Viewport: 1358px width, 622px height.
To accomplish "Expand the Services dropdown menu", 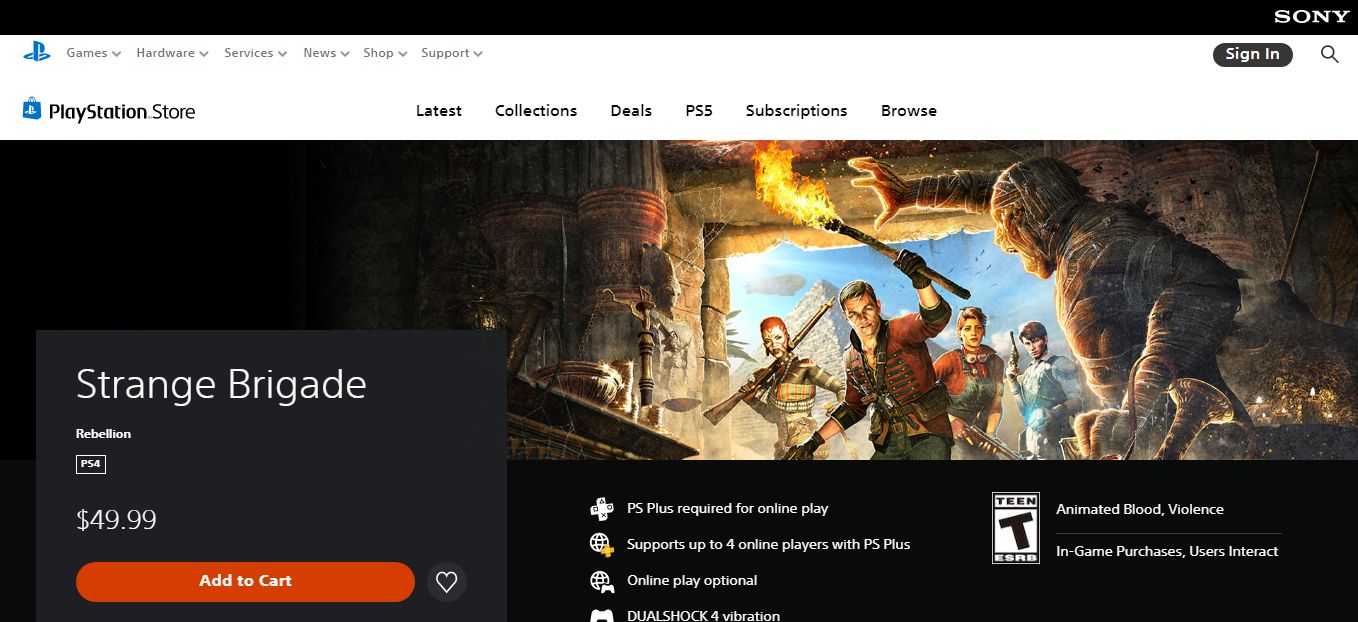I will tap(255, 53).
